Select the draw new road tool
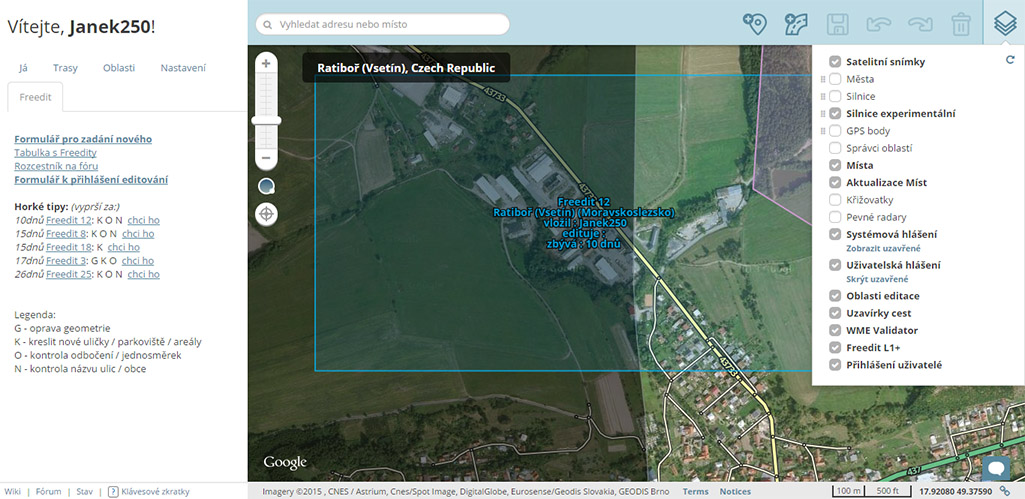1025x499 pixels. tap(796, 24)
